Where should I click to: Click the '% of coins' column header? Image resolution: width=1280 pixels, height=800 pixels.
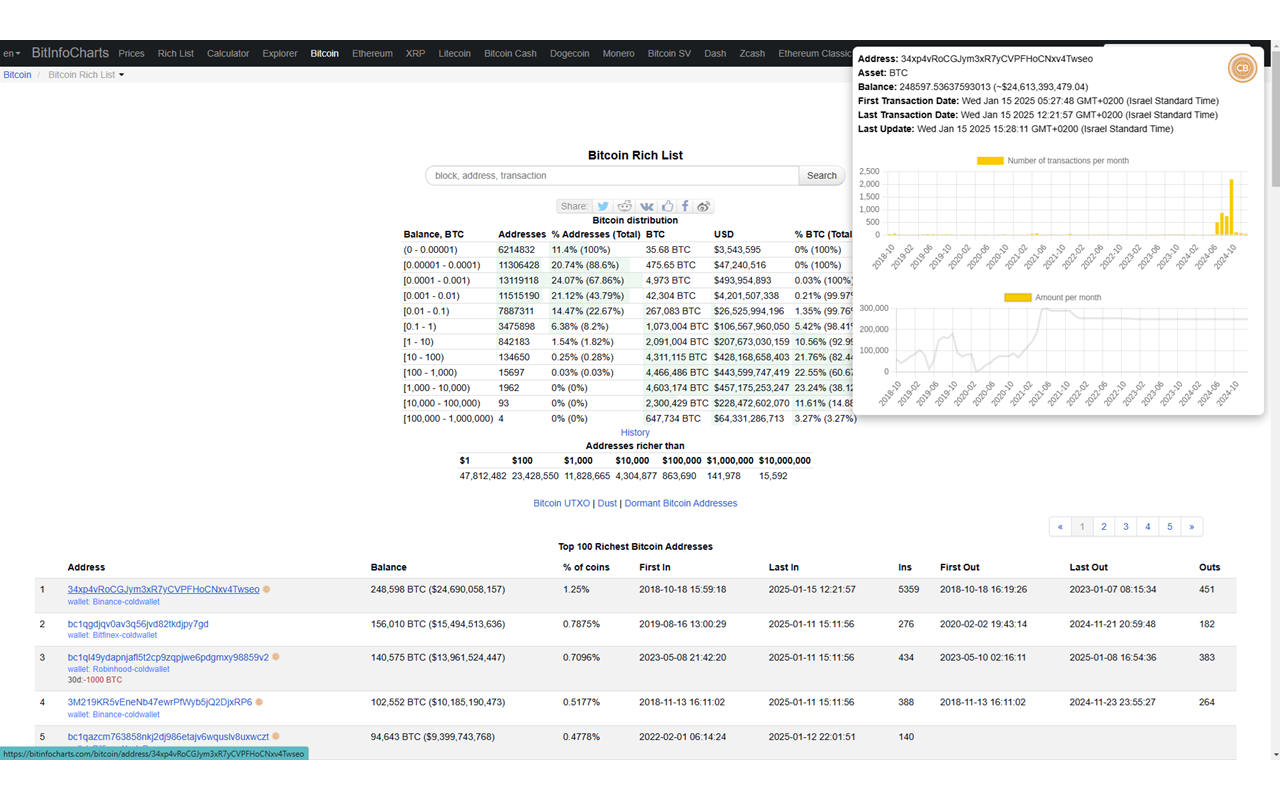(x=585, y=568)
